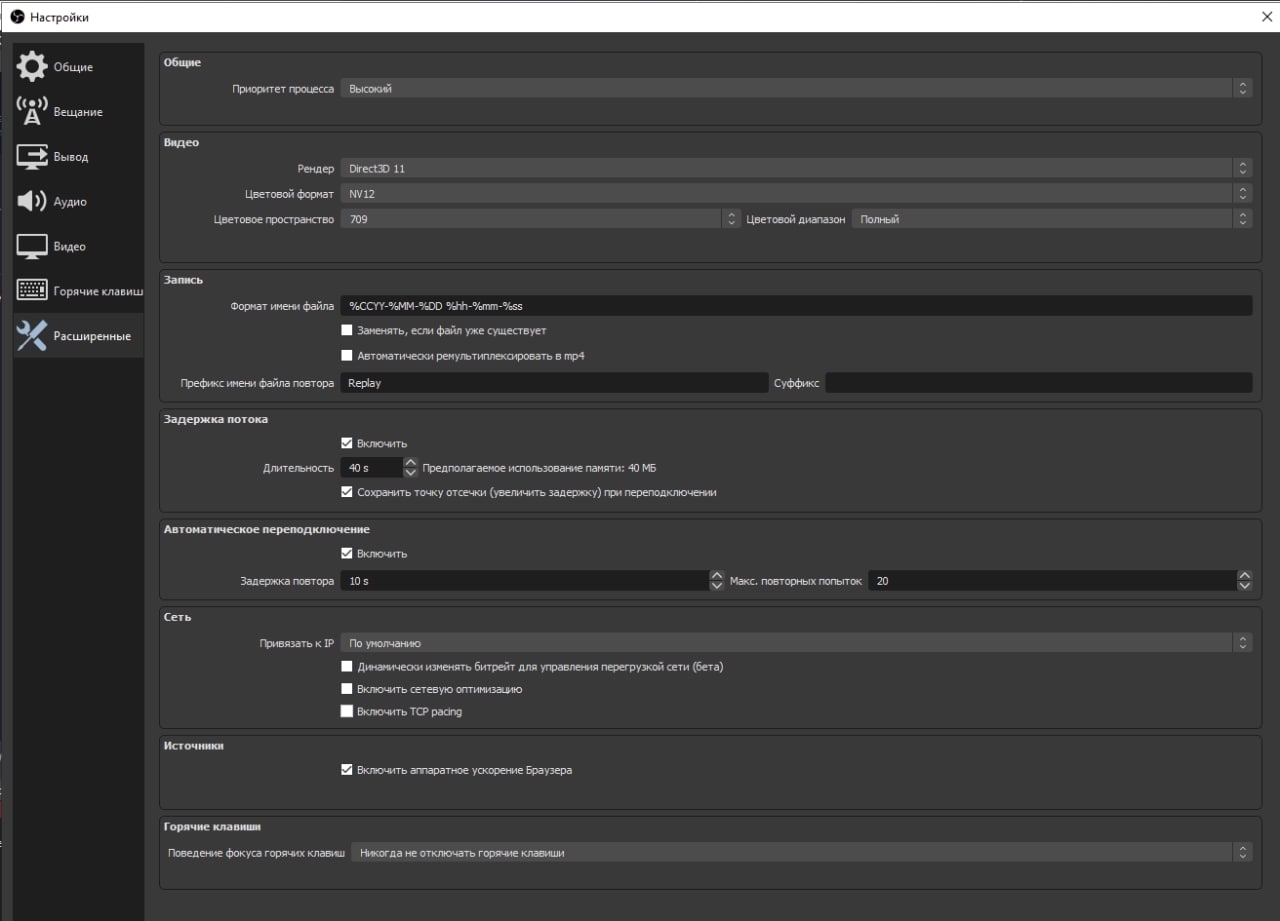Increase Задержка повтора with up arrow
Viewport: 1280px width, 921px height.
coord(716,576)
